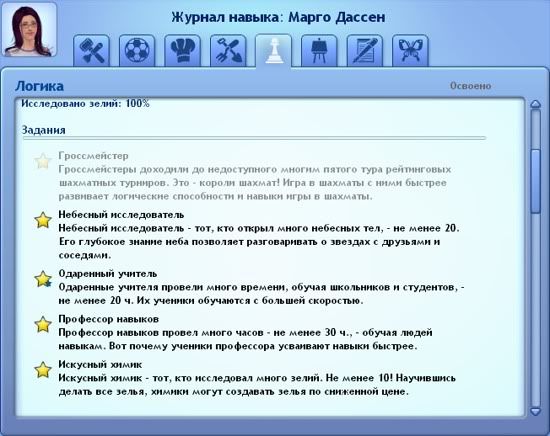
Task: Click the Освоено status label
Action: [470, 86]
